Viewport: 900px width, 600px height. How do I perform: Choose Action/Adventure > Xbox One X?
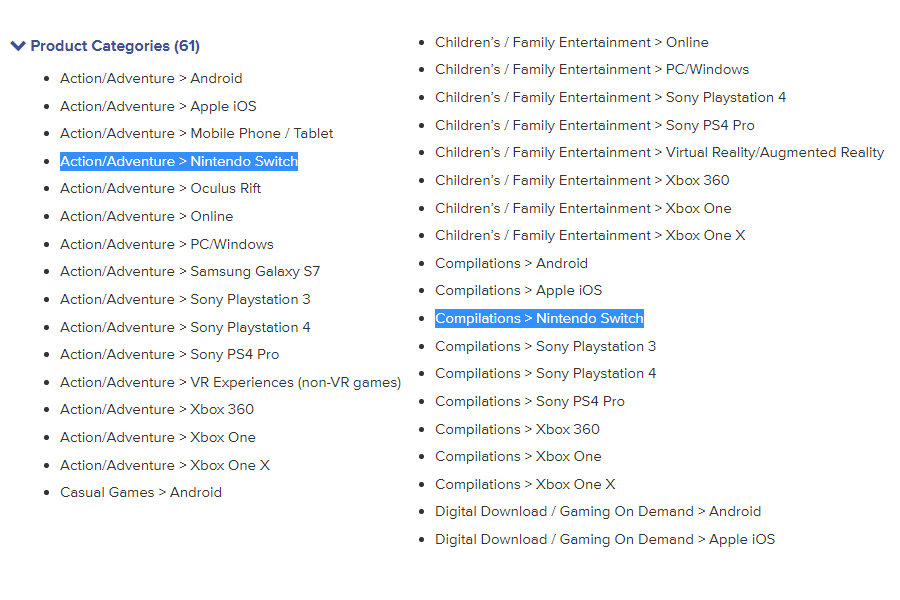point(165,465)
